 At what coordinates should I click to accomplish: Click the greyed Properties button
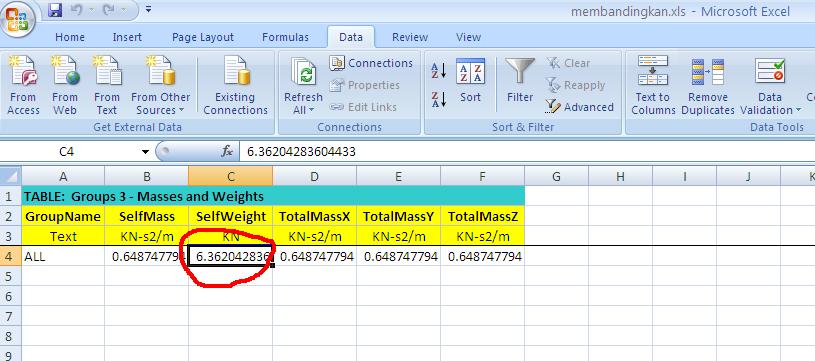pyautogui.click(x=365, y=85)
